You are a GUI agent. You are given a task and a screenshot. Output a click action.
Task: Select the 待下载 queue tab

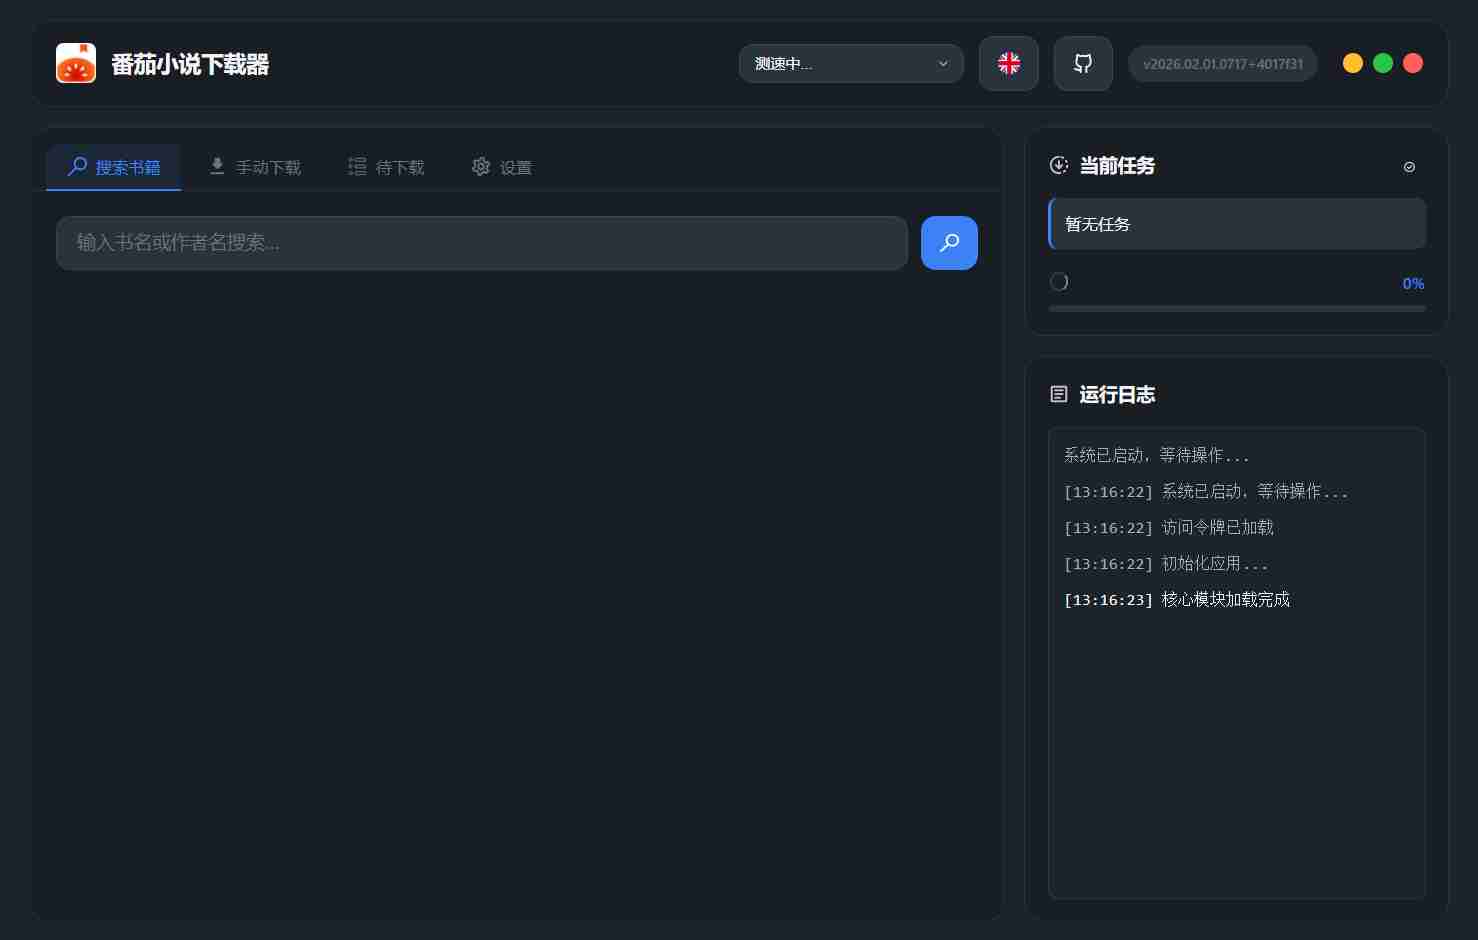click(386, 167)
